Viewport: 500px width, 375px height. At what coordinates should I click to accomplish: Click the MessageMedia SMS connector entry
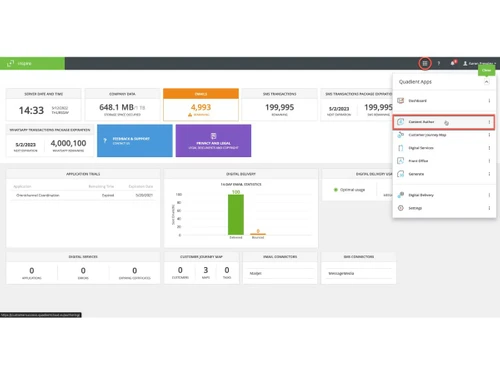pyautogui.click(x=341, y=273)
